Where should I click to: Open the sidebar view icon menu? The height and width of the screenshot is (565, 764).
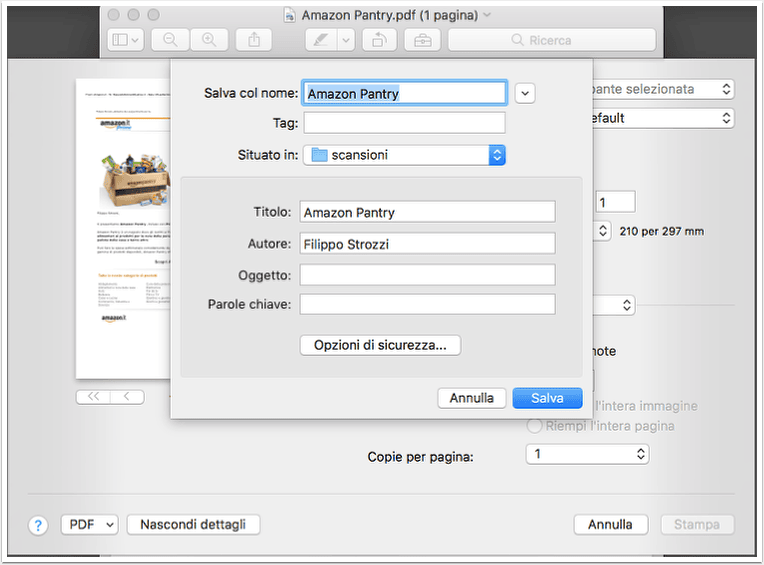point(125,40)
